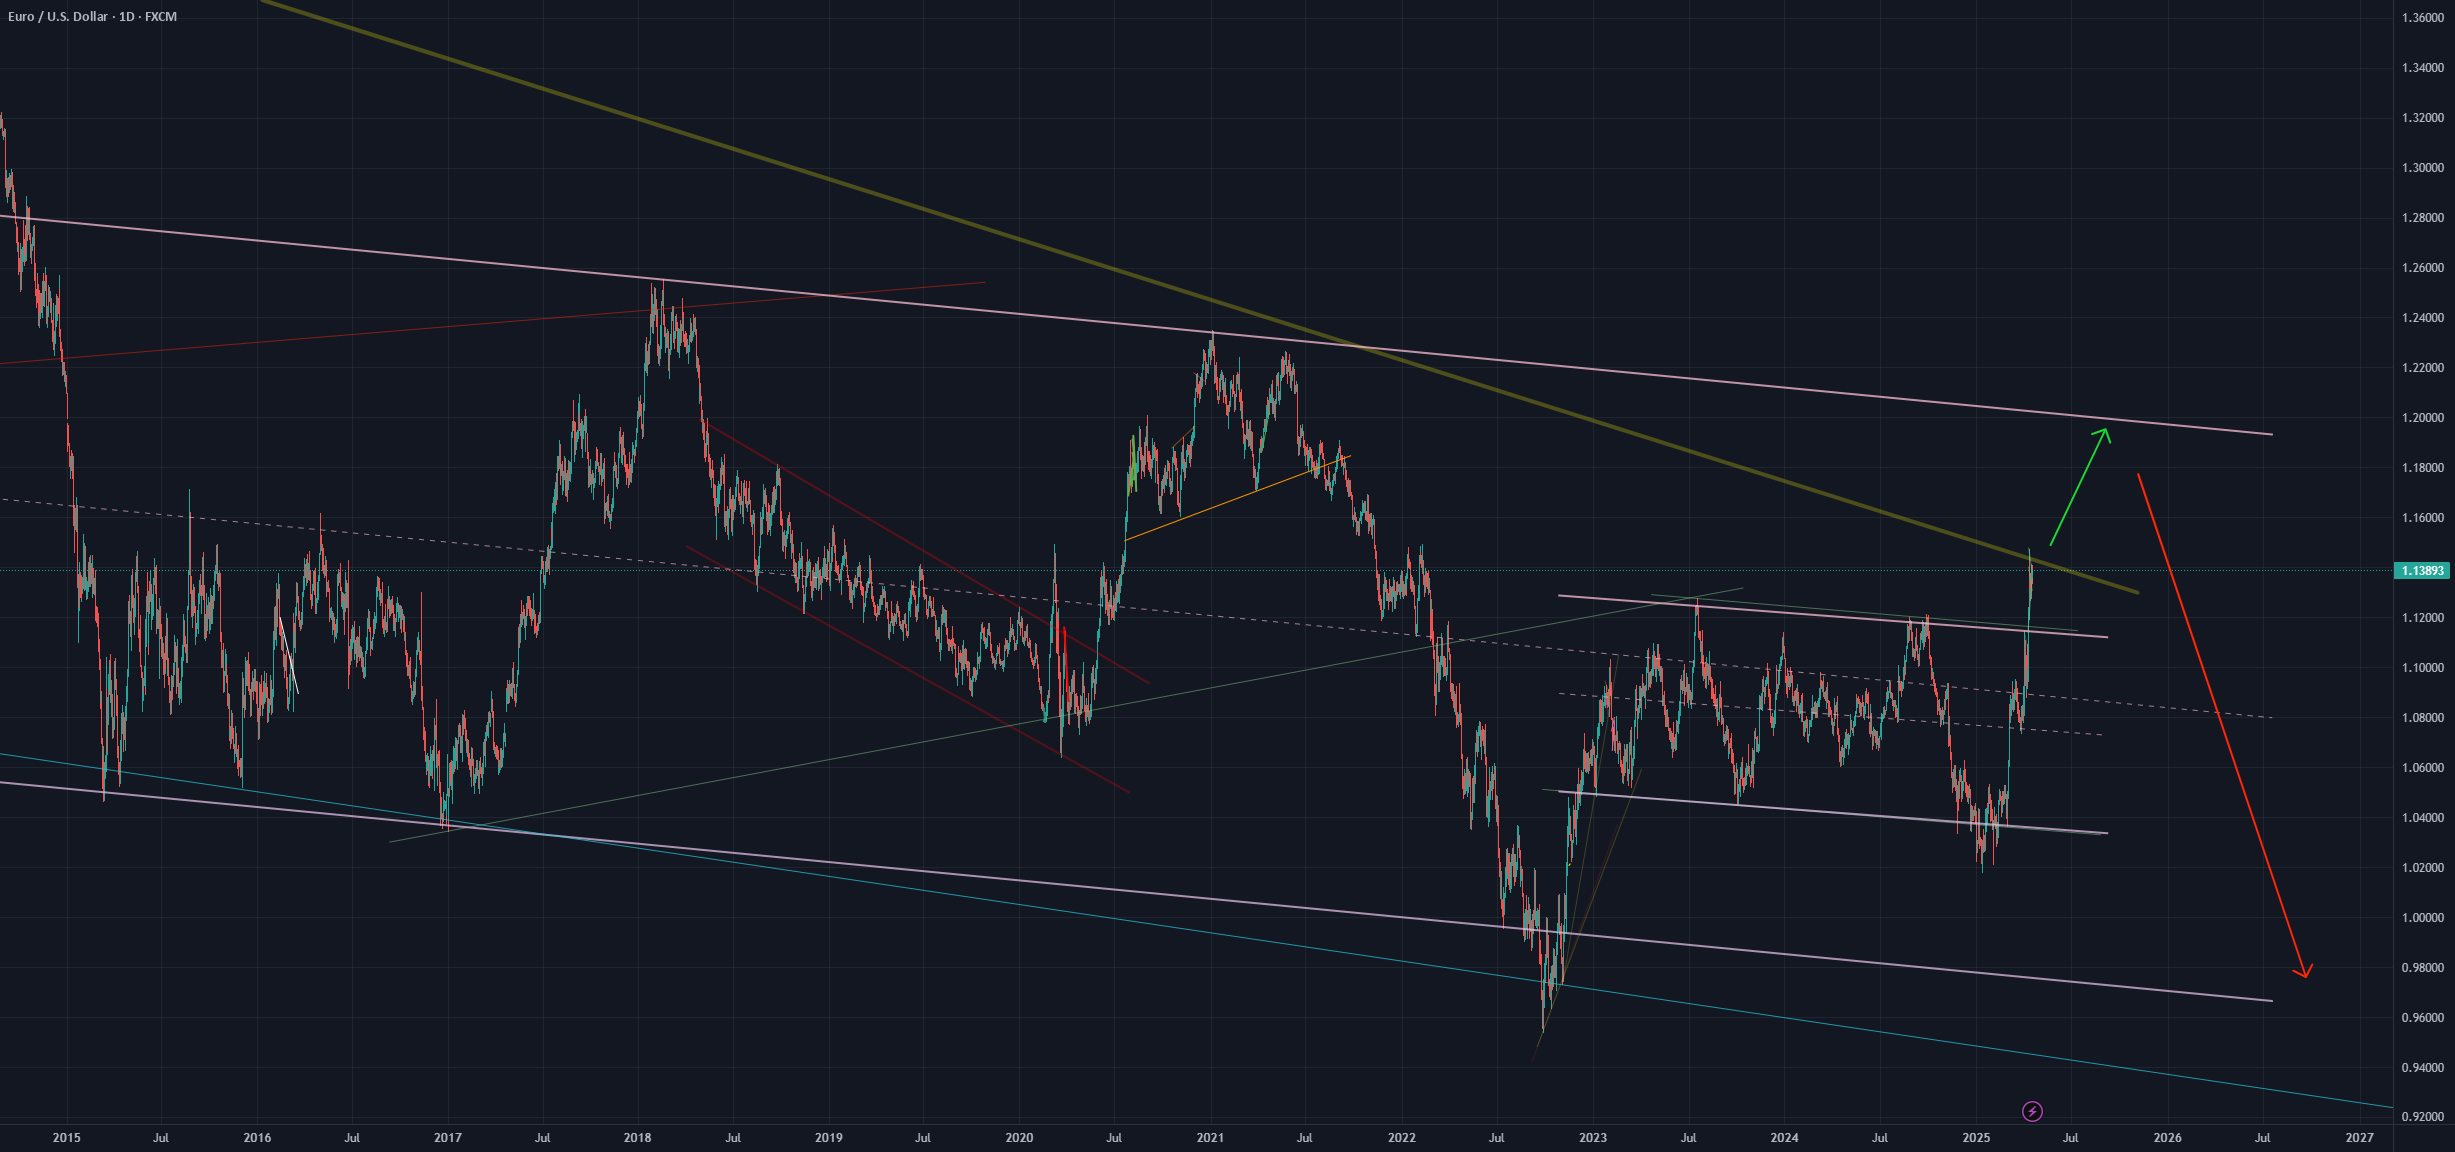Click the 1.32000 price axis label

(x=2422, y=118)
